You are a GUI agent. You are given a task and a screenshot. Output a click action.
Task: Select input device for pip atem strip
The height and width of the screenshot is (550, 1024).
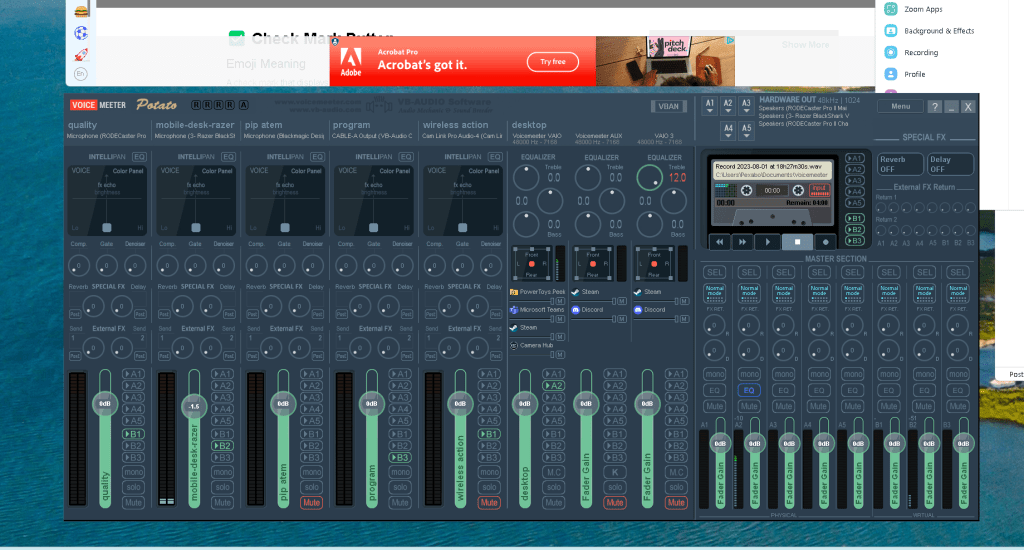(x=284, y=136)
